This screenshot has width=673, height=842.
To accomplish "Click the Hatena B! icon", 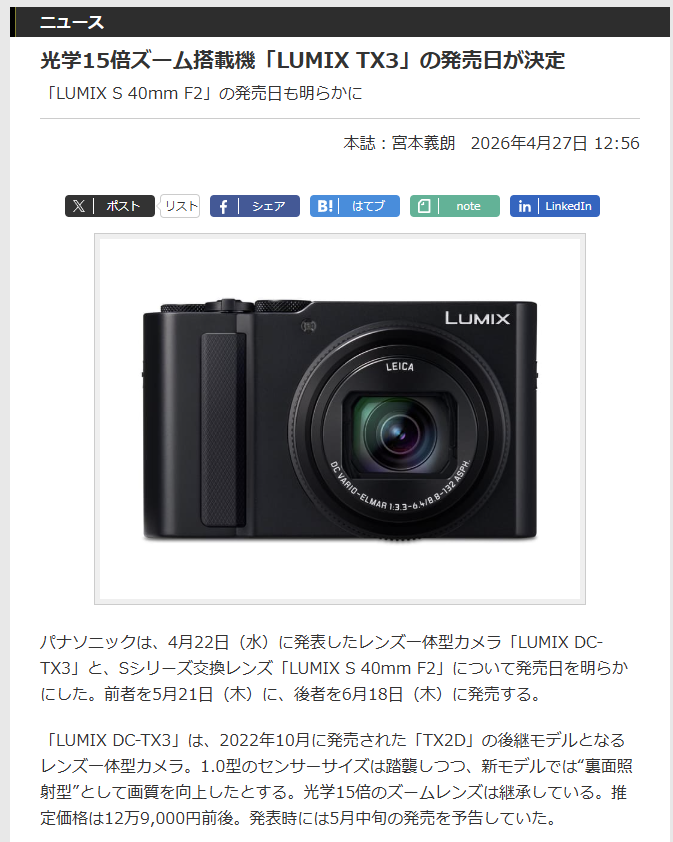I will [x=324, y=206].
